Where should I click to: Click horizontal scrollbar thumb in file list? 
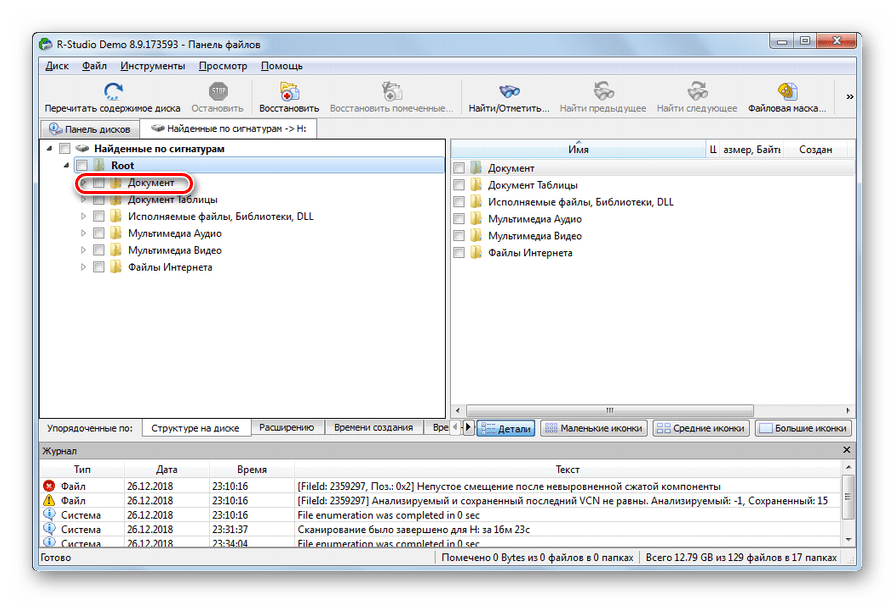610,410
